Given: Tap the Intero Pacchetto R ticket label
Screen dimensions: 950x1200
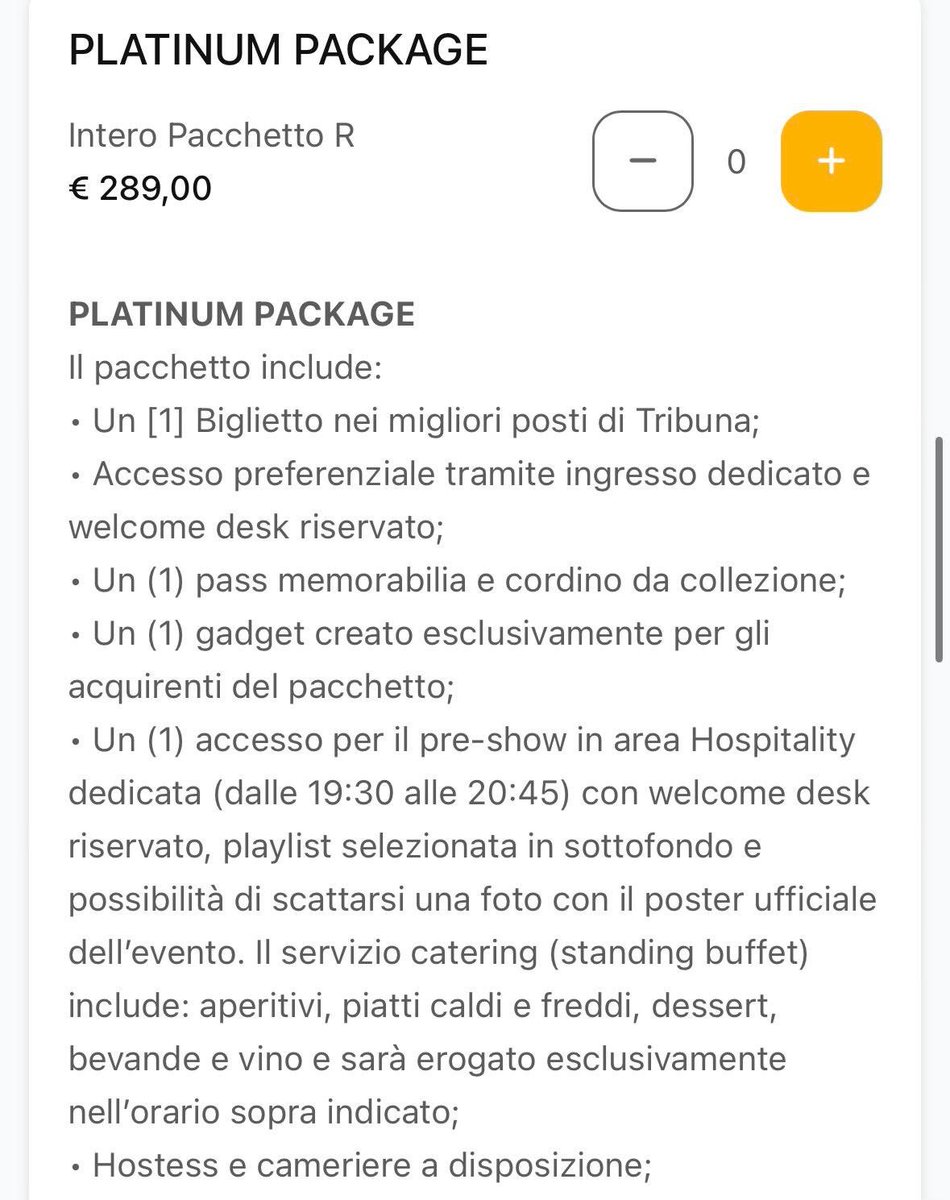Looking at the screenshot, I should click(x=211, y=135).
